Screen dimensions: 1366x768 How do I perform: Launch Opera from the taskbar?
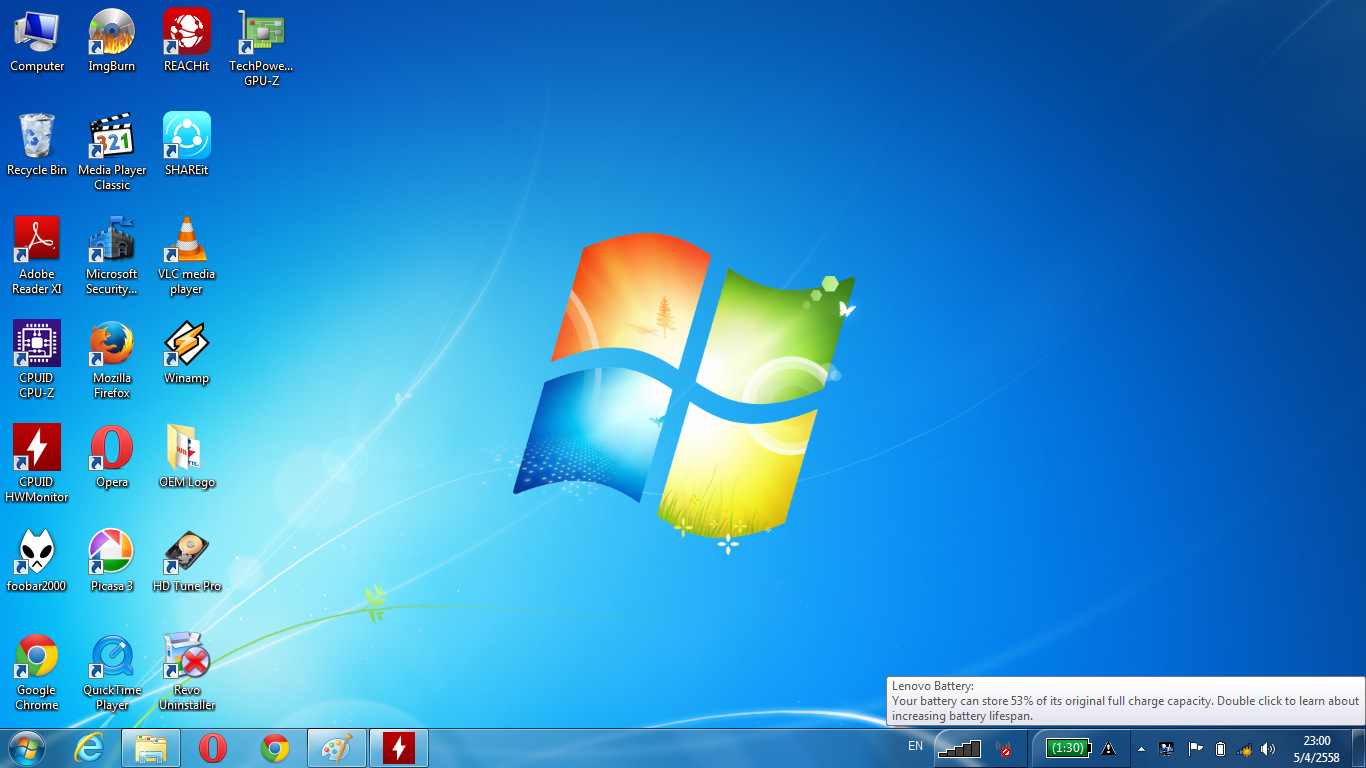pyautogui.click(x=213, y=748)
